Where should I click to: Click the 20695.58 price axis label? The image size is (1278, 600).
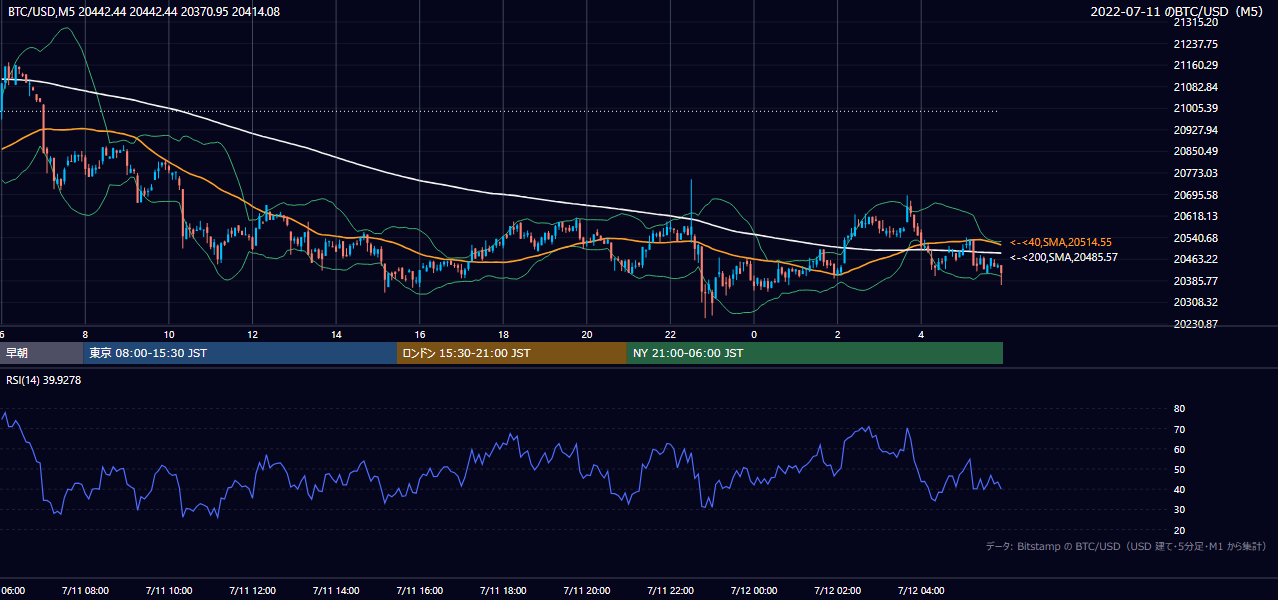point(1195,195)
